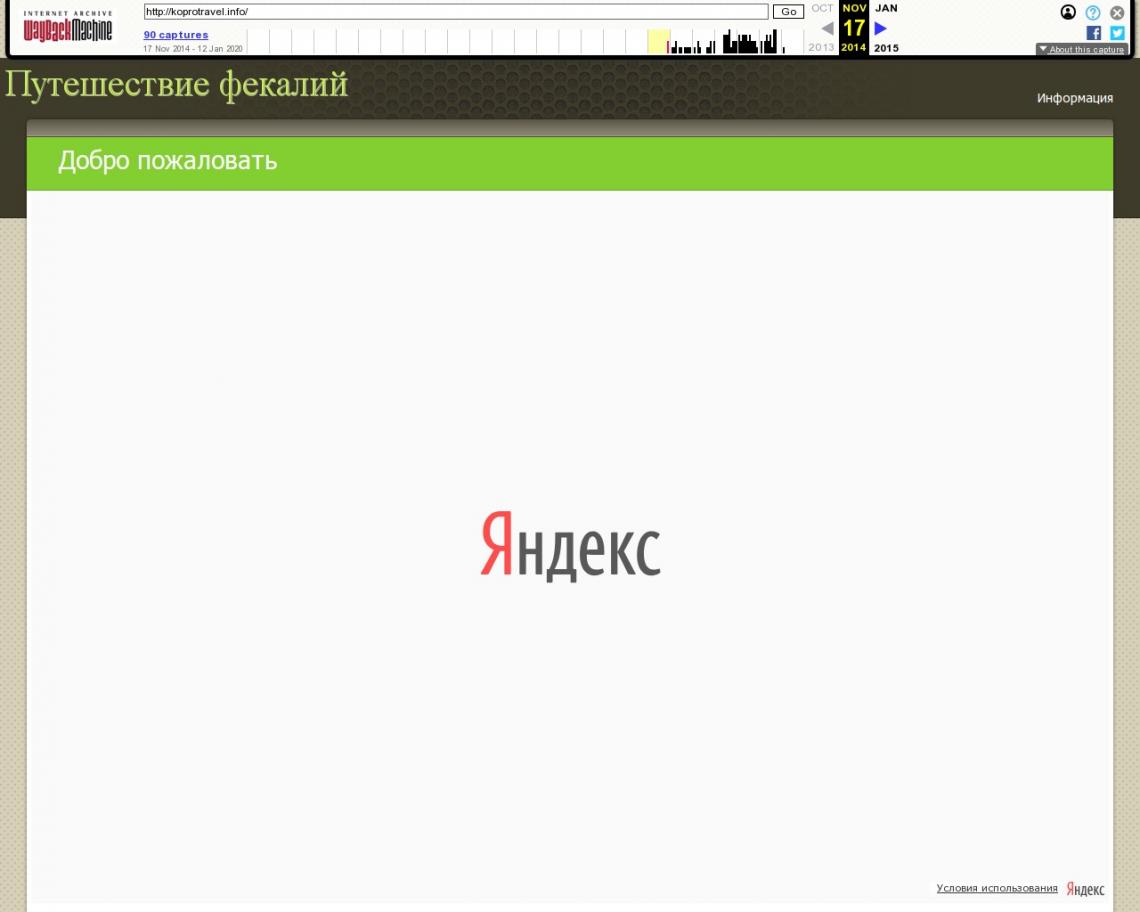The width and height of the screenshot is (1140, 912).
Task: Share this capture on Facebook
Action: coord(1093,33)
